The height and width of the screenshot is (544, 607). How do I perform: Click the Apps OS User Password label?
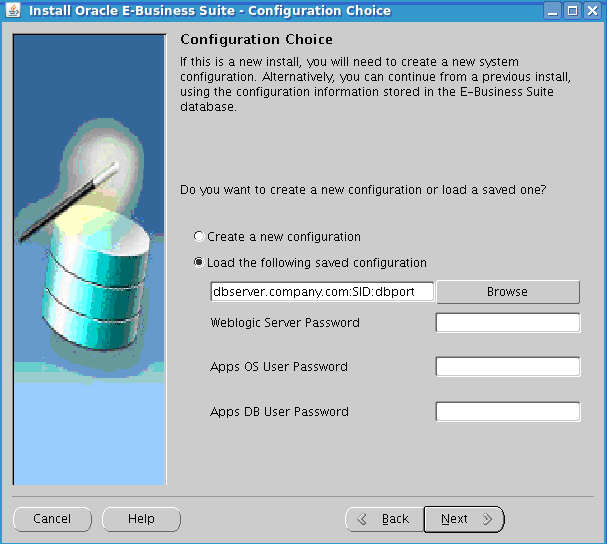[x=279, y=367]
